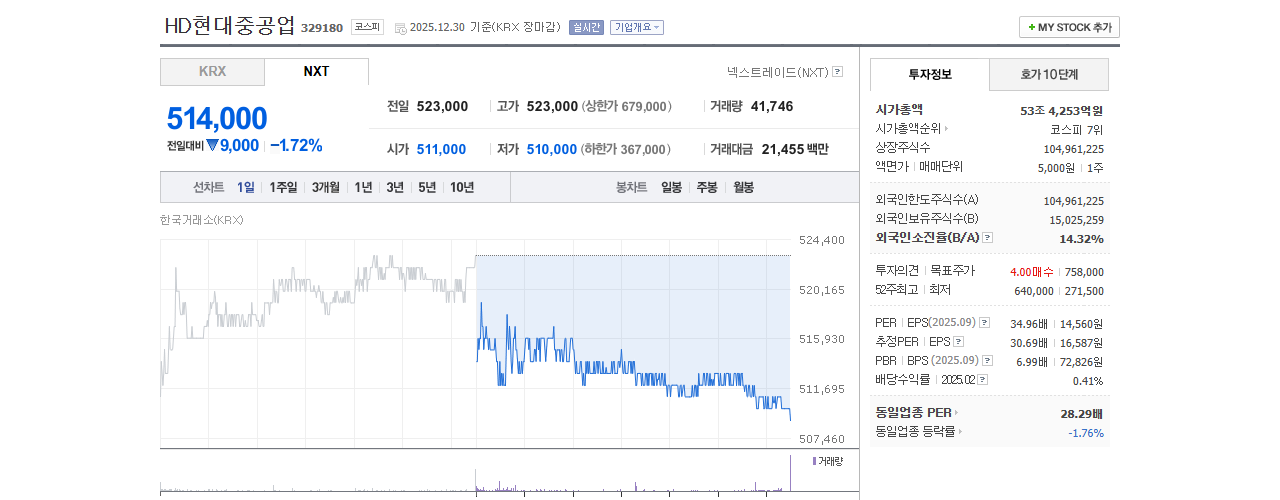The image size is (1280, 500).
Task: Select the 1주일 line chart period
Action: tap(284, 187)
